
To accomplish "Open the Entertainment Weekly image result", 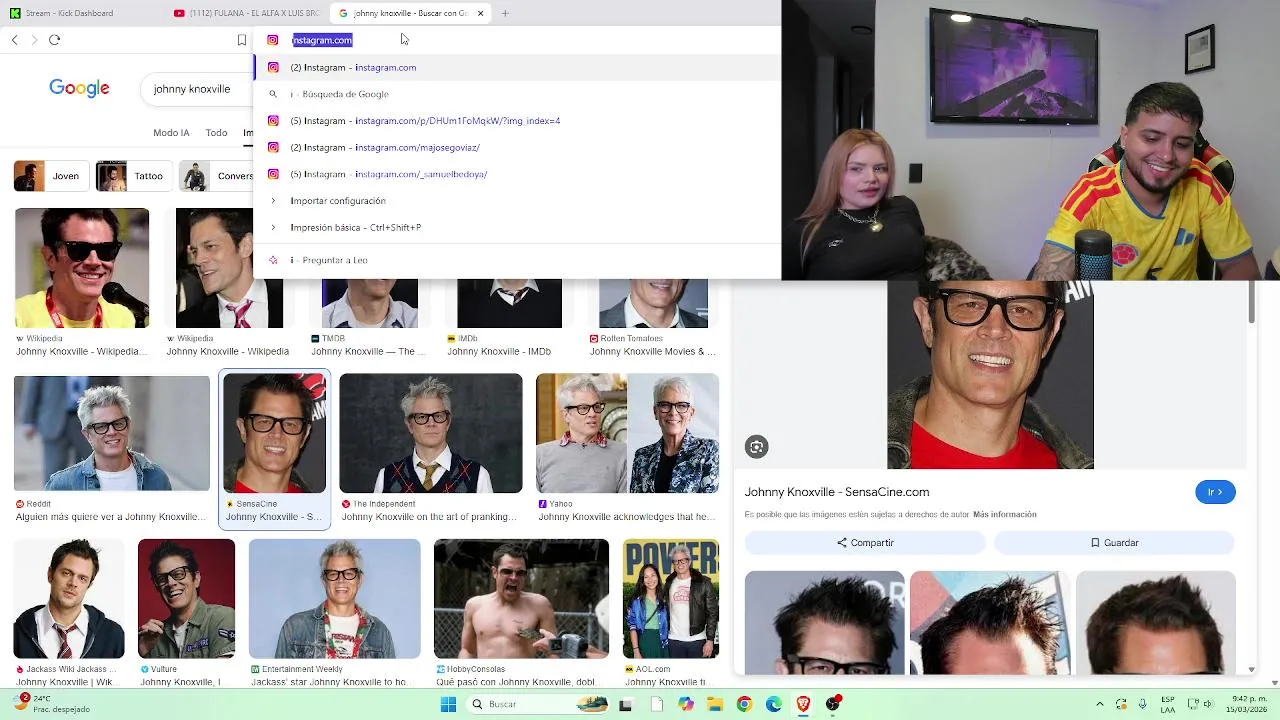I will coord(334,599).
